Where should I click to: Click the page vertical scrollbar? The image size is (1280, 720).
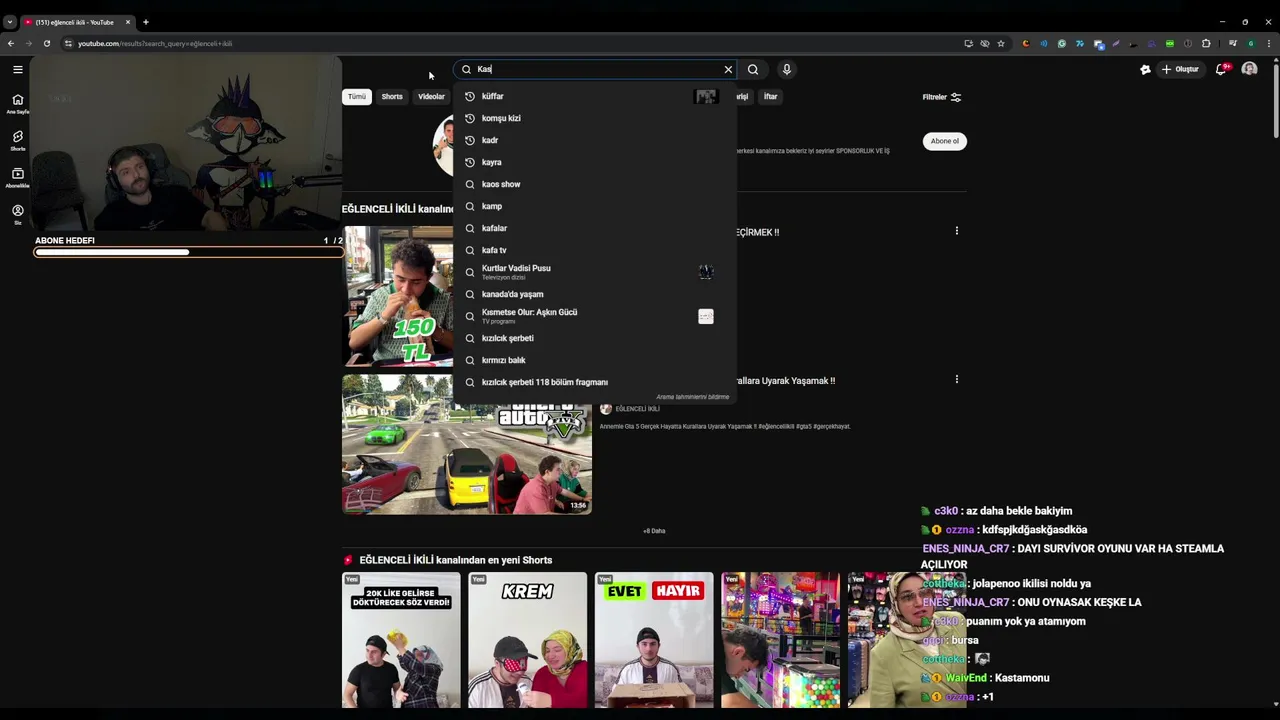[x=1276, y=100]
